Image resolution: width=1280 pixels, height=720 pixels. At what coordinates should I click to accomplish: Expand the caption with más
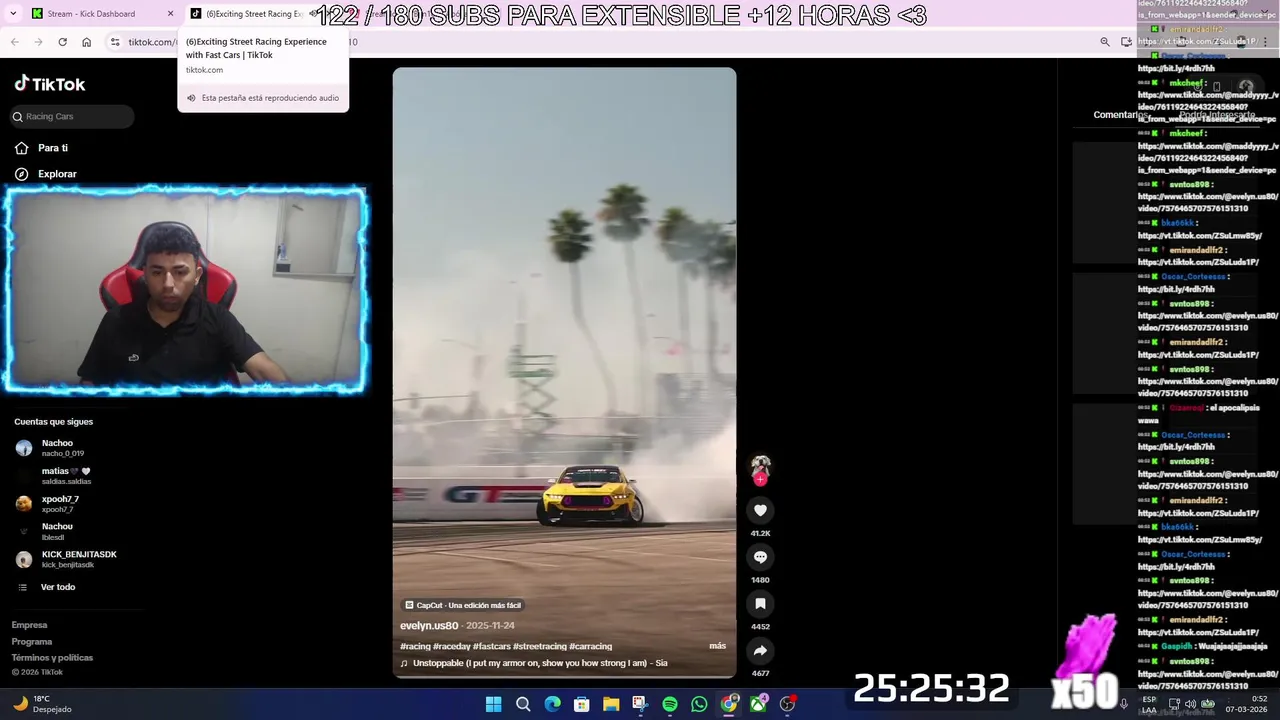[718, 646]
